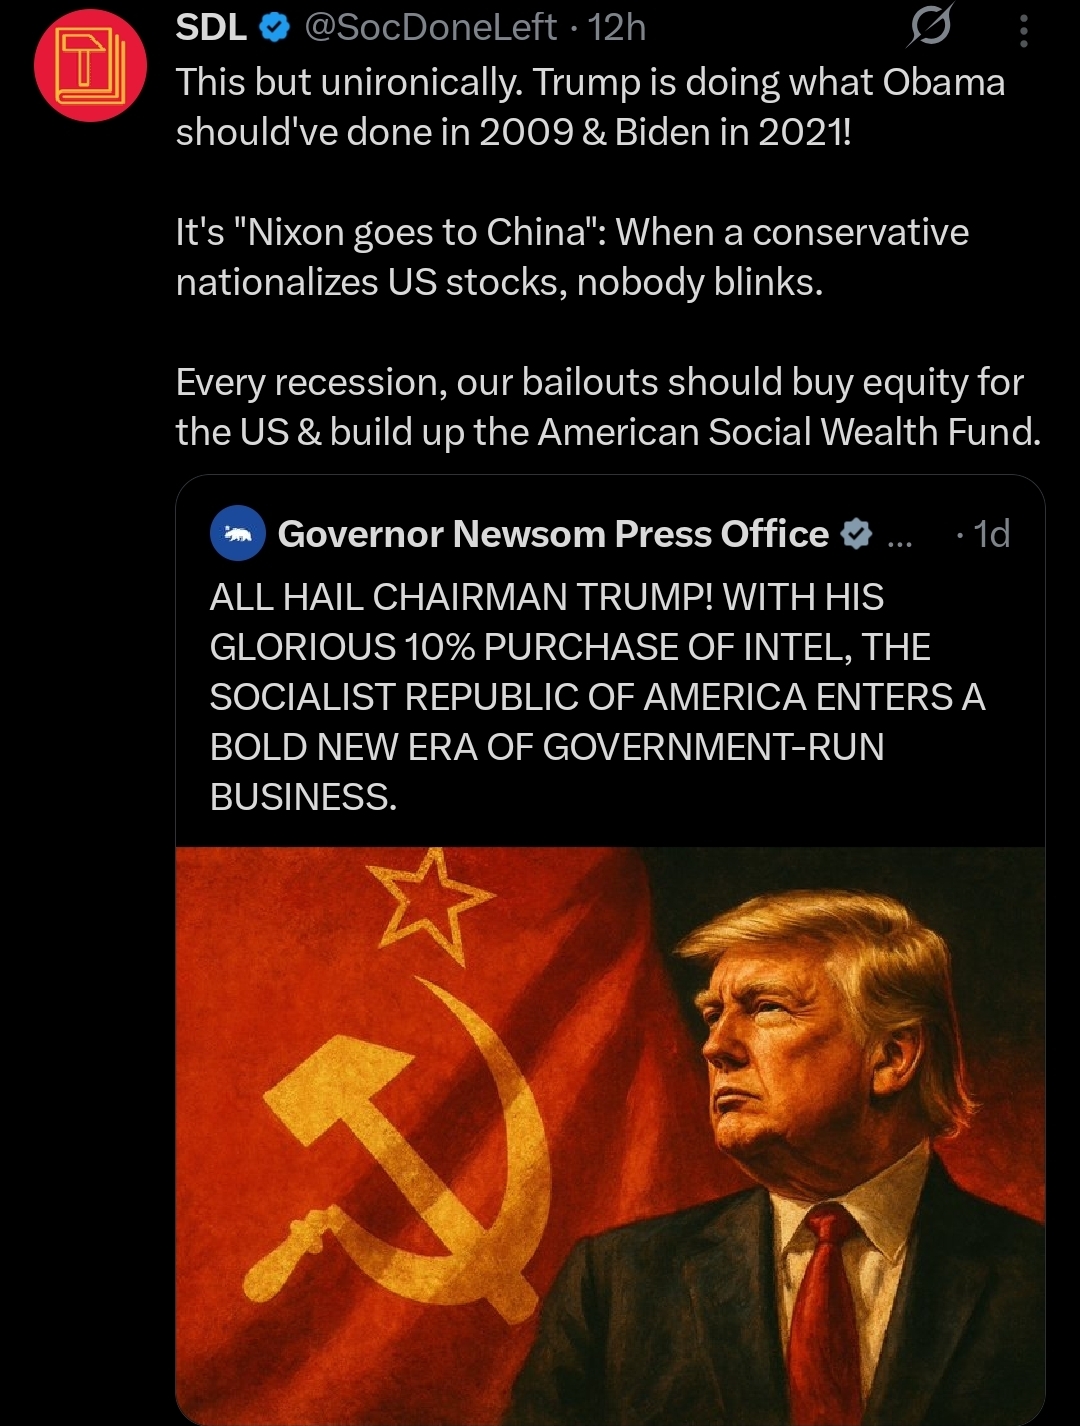The height and width of the screenshot is (1426, 1080).
Task: Open Governor Newsom Press Office's bear avatar
Action: pos(238,534)
